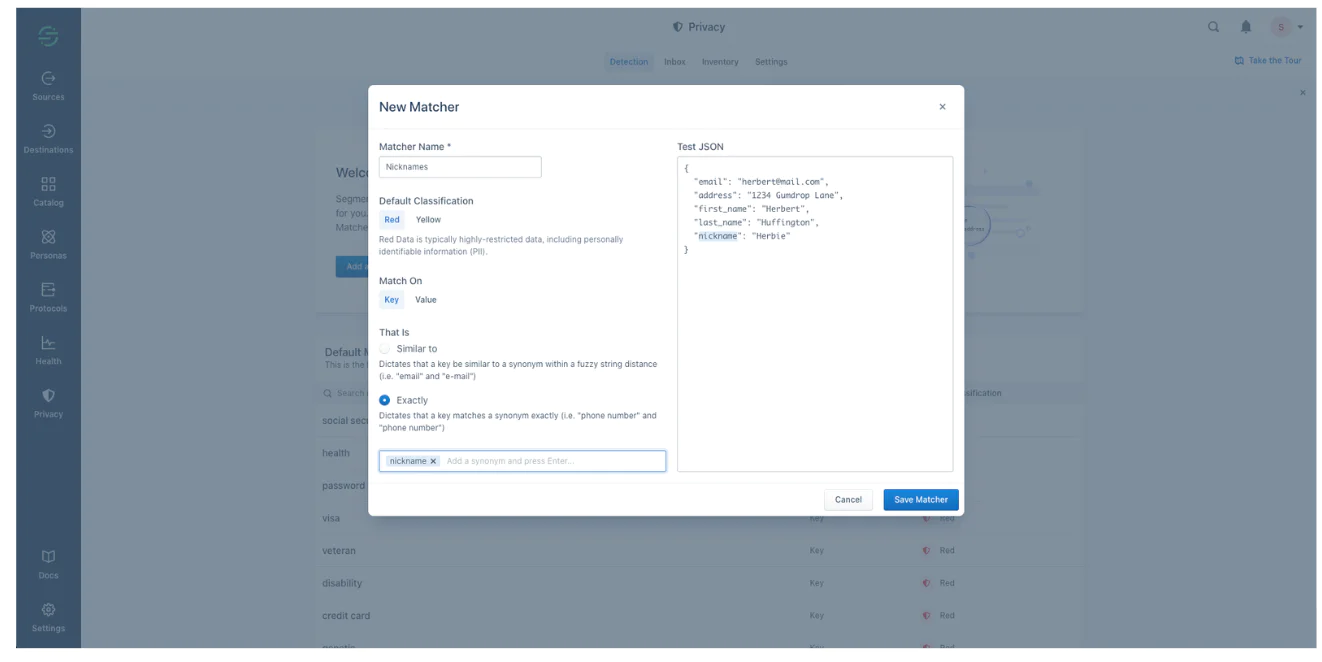Image resolution: width=1322 pixels, height=662 pixels.
Task: Switch to the Inventory tab
Action: coord(720,61)
